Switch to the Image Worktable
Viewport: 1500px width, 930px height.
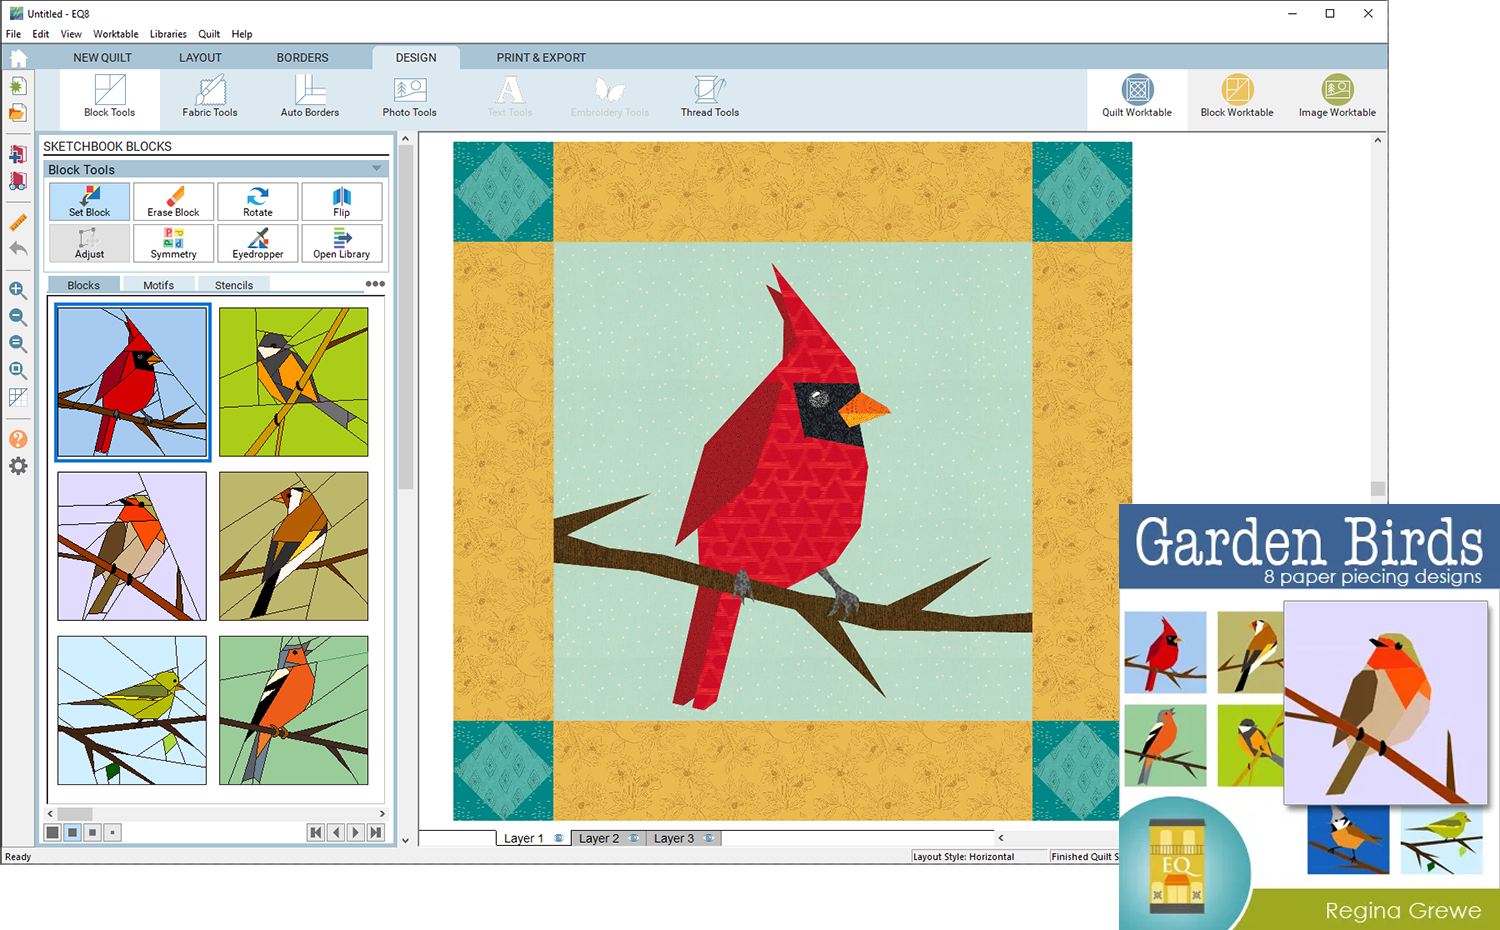click(x=1337, y=97)
